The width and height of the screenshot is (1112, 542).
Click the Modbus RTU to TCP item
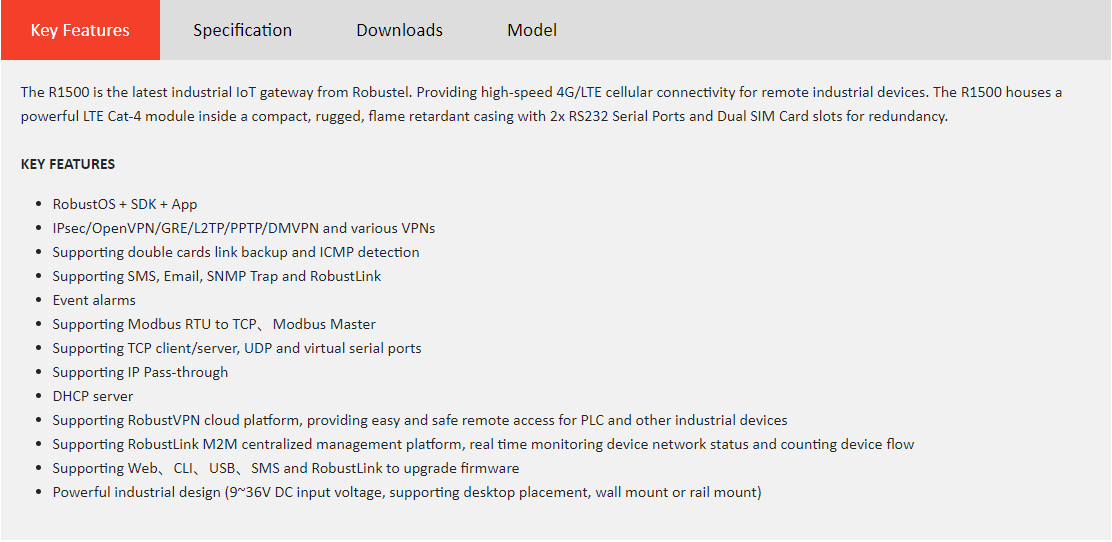(x=214, y=324)
